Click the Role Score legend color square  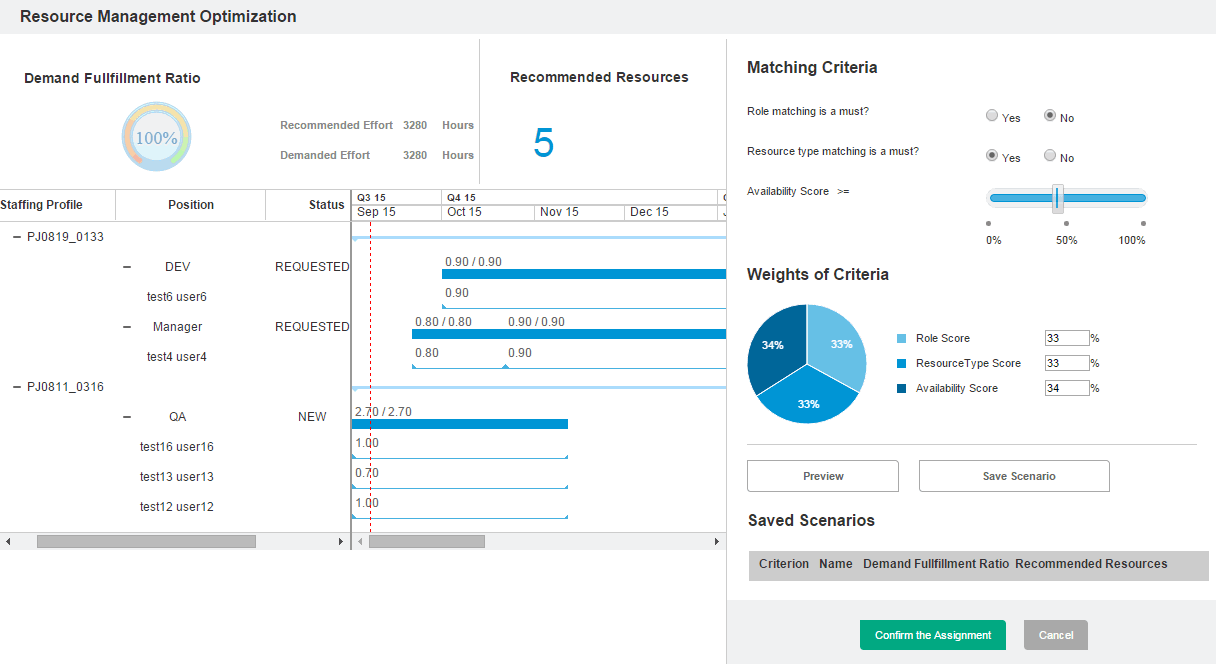tap(901, 339)
